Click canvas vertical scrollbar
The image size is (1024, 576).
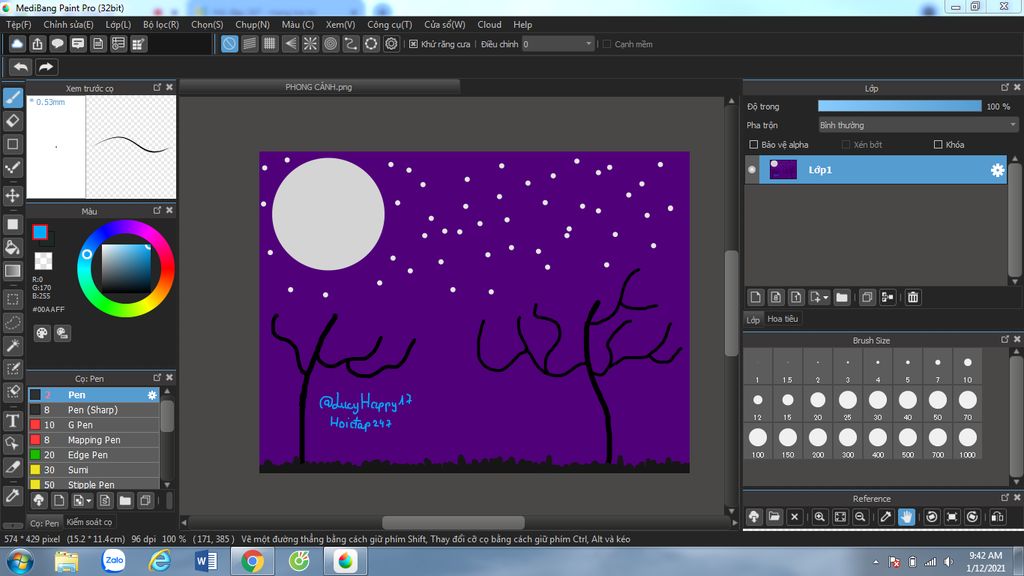coord(731,305)
